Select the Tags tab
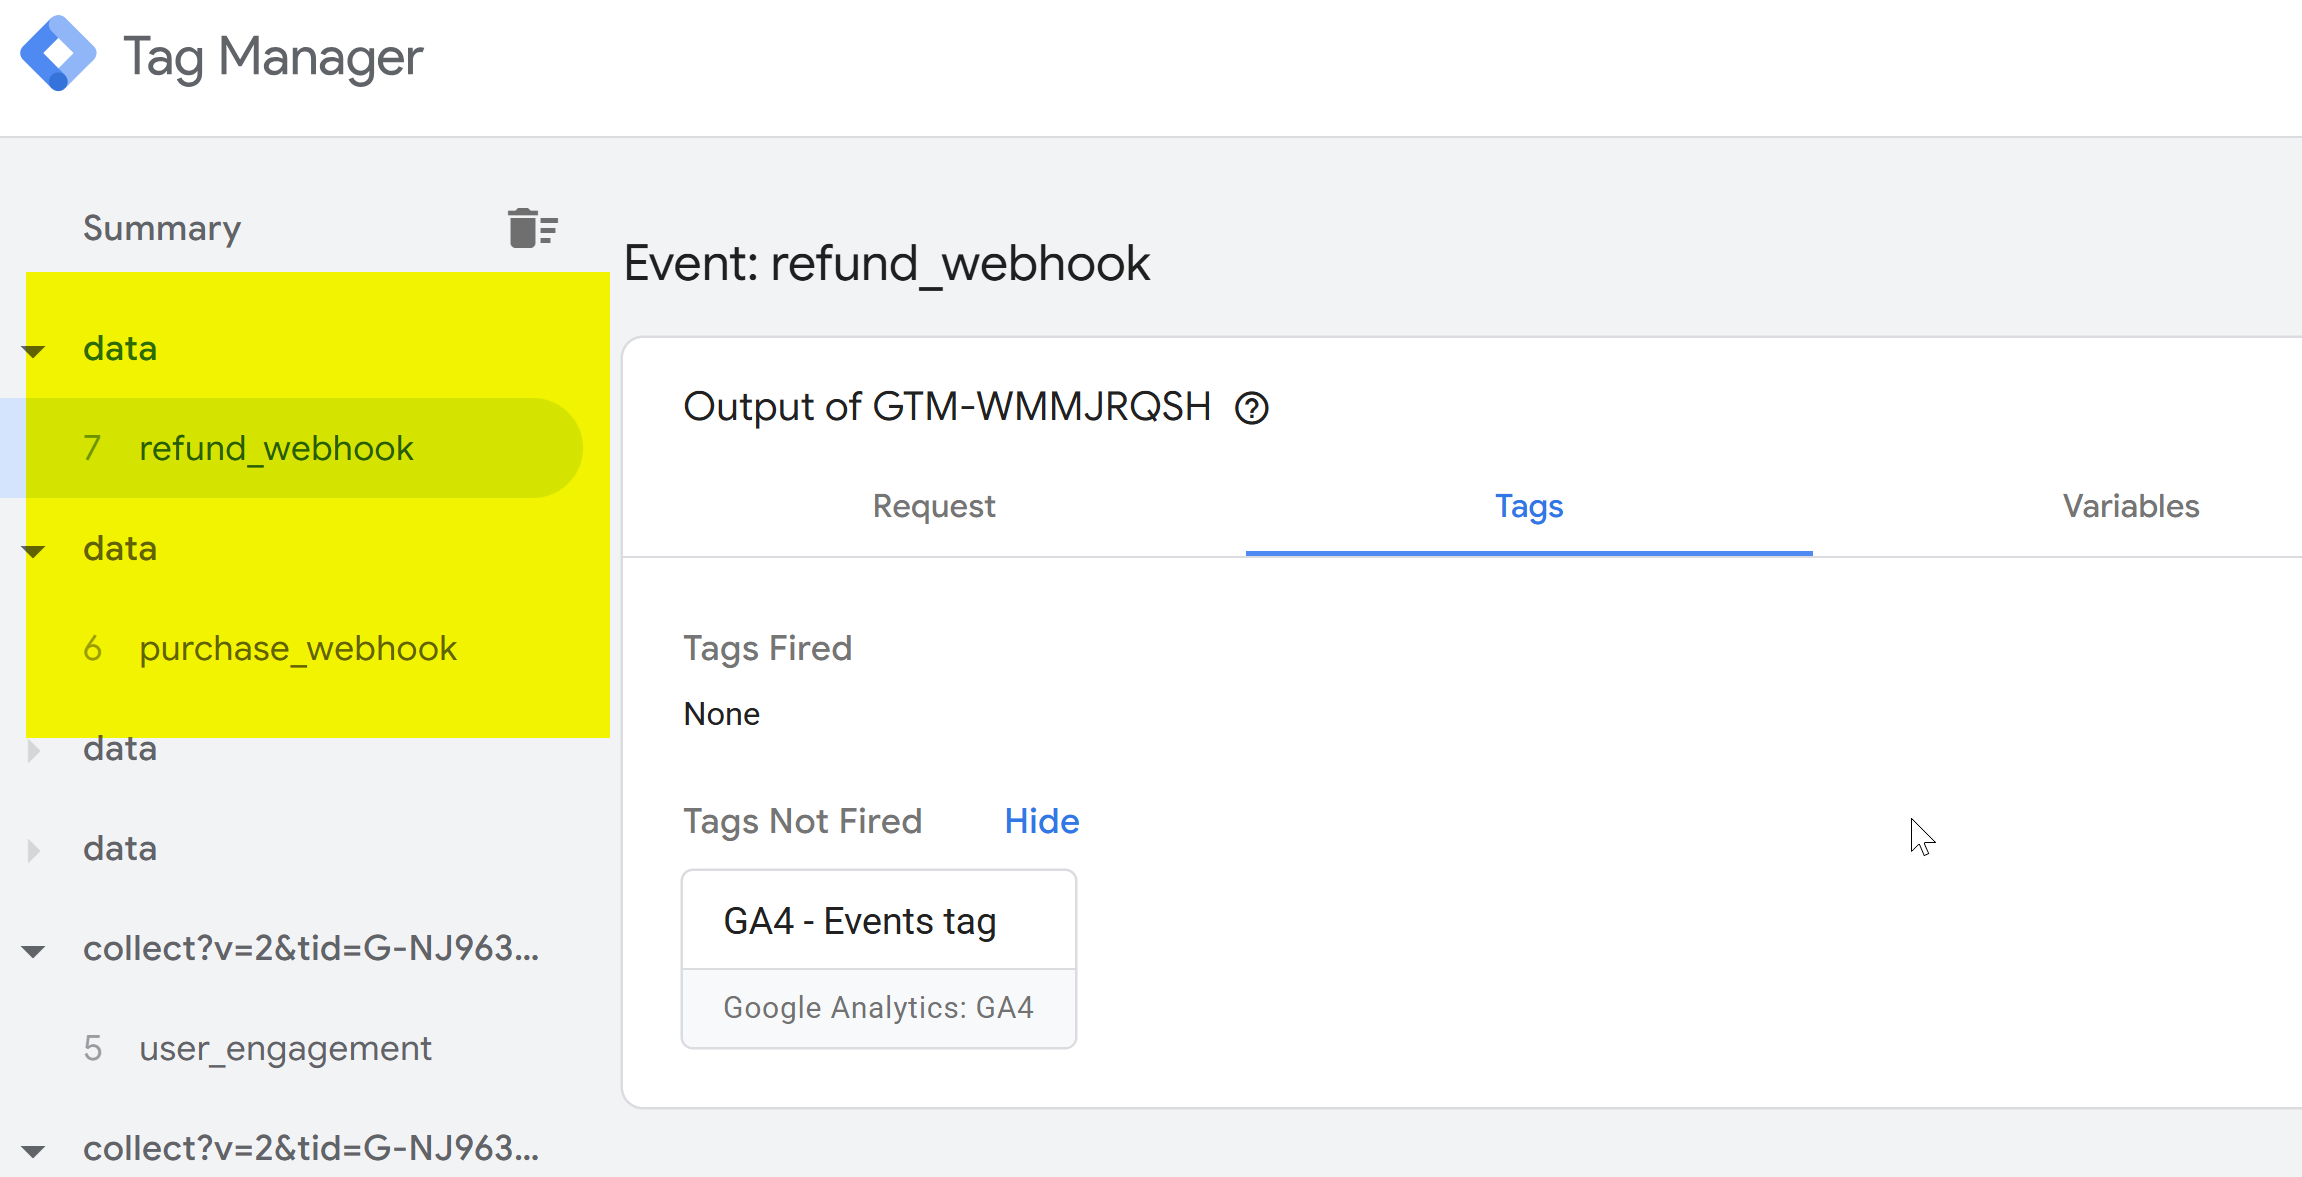This screenshot has height=1177, width=2302. pos(1529,506)
